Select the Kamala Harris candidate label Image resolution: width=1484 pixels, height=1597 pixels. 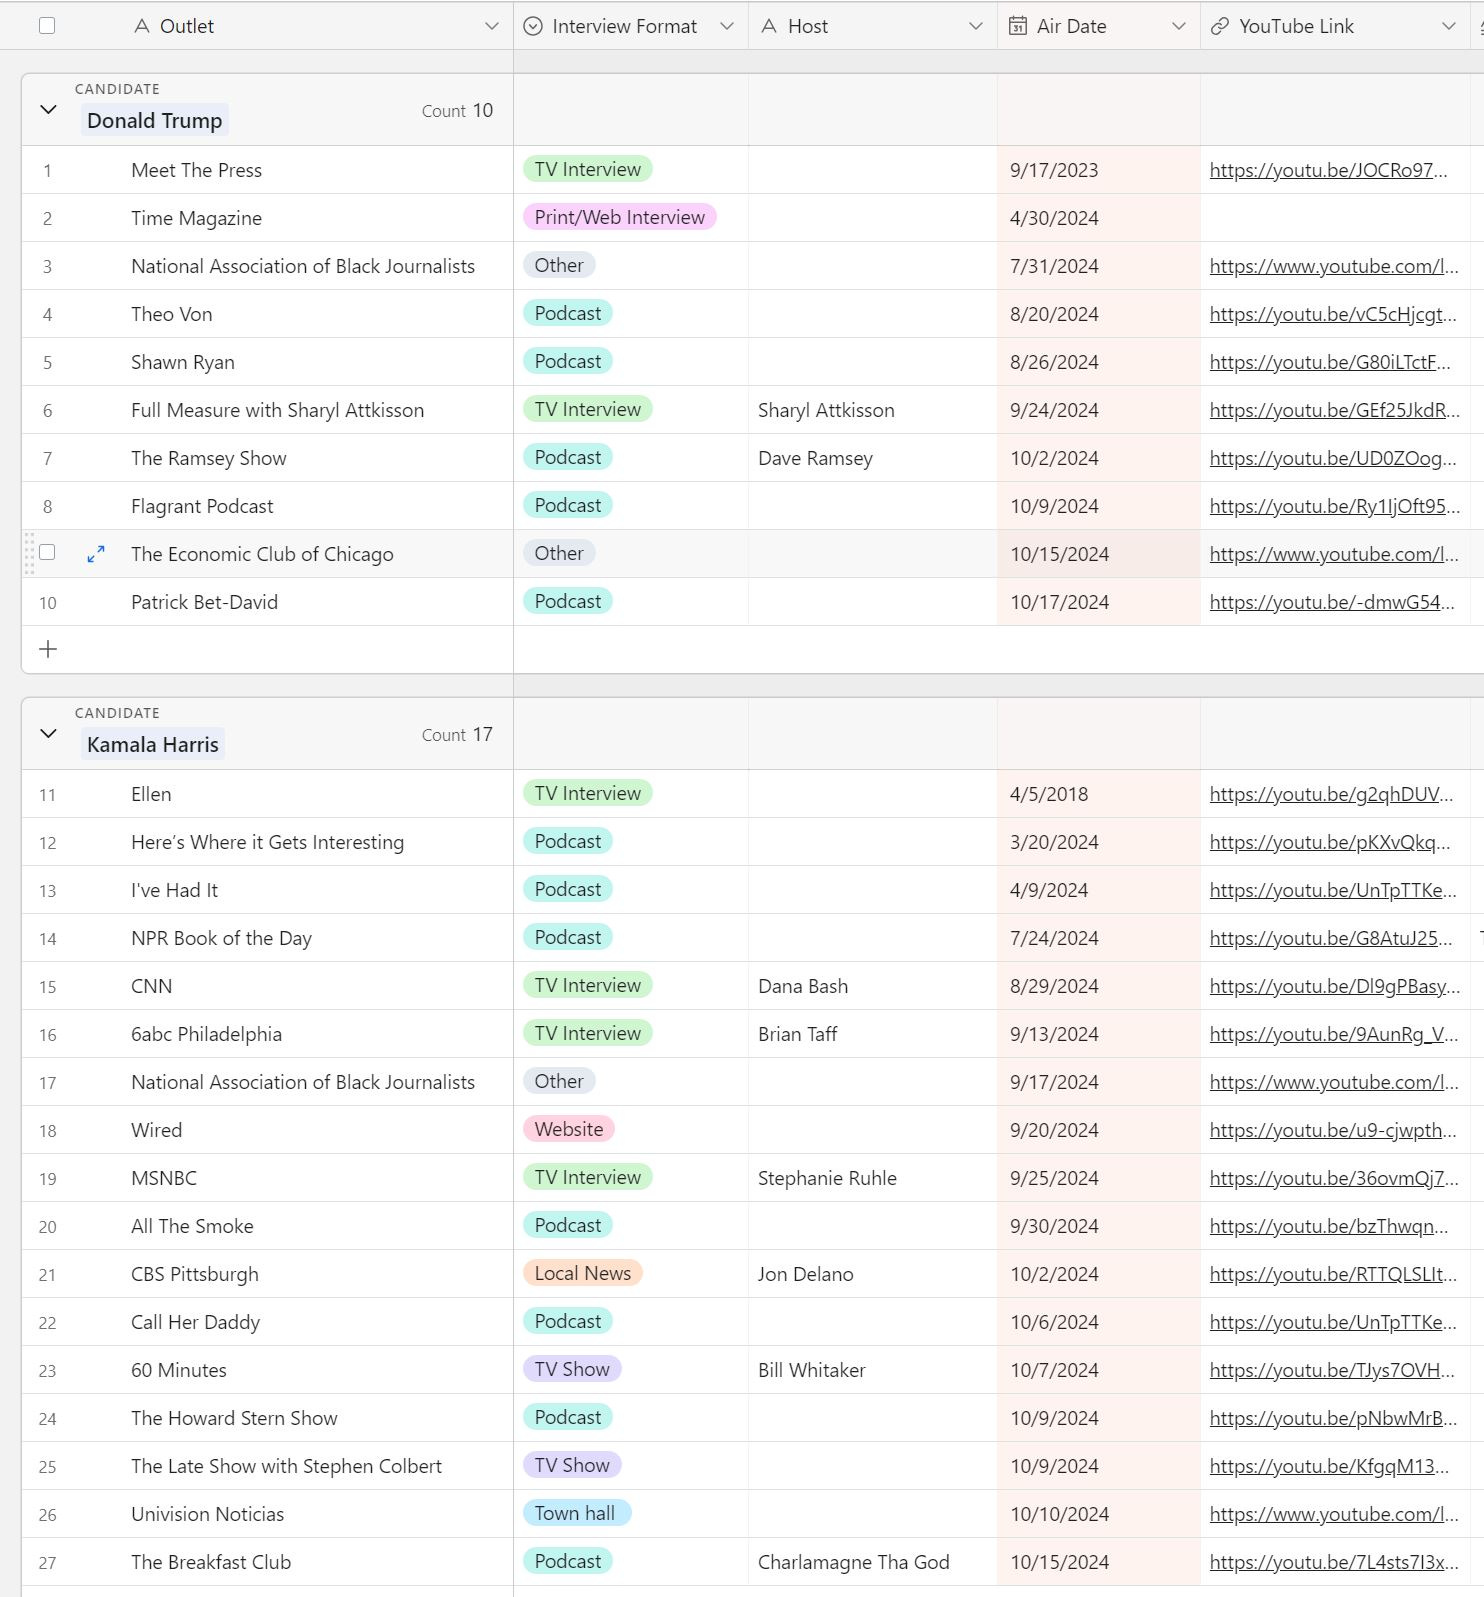(x=153, y=744)
